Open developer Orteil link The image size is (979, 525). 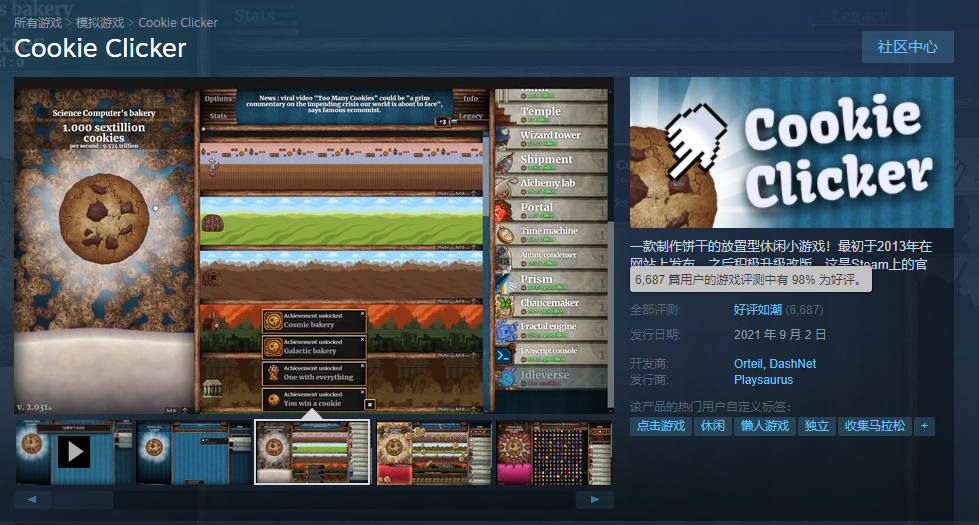pyautogui.click(x=748, y=363)
